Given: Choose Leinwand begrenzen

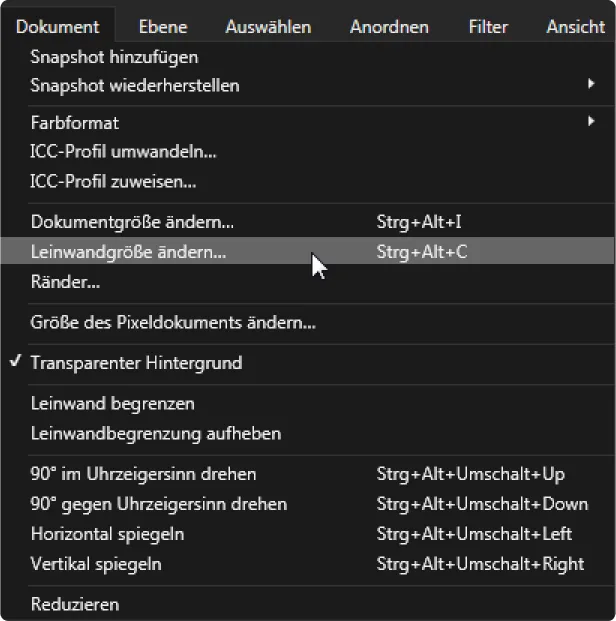Looking at the screenshot, I should [113, 404].
